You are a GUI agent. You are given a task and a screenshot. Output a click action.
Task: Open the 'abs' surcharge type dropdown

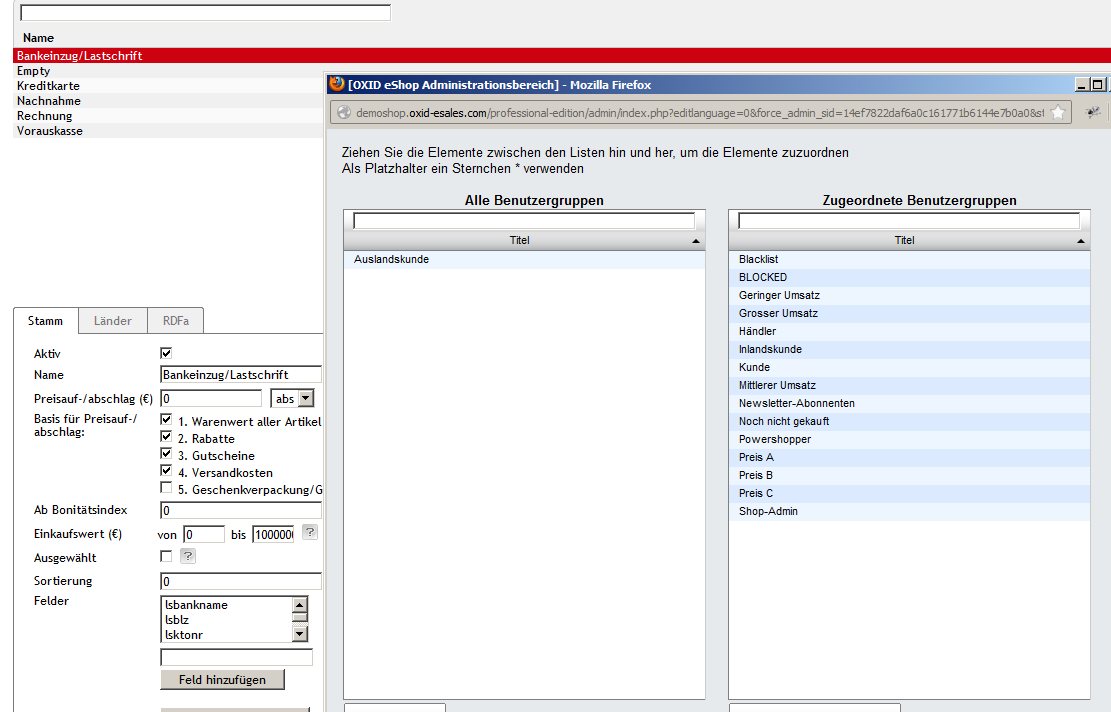[305, 398]
